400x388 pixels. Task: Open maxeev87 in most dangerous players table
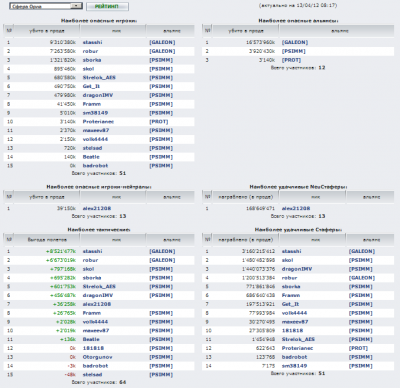(x=96, y=131)
